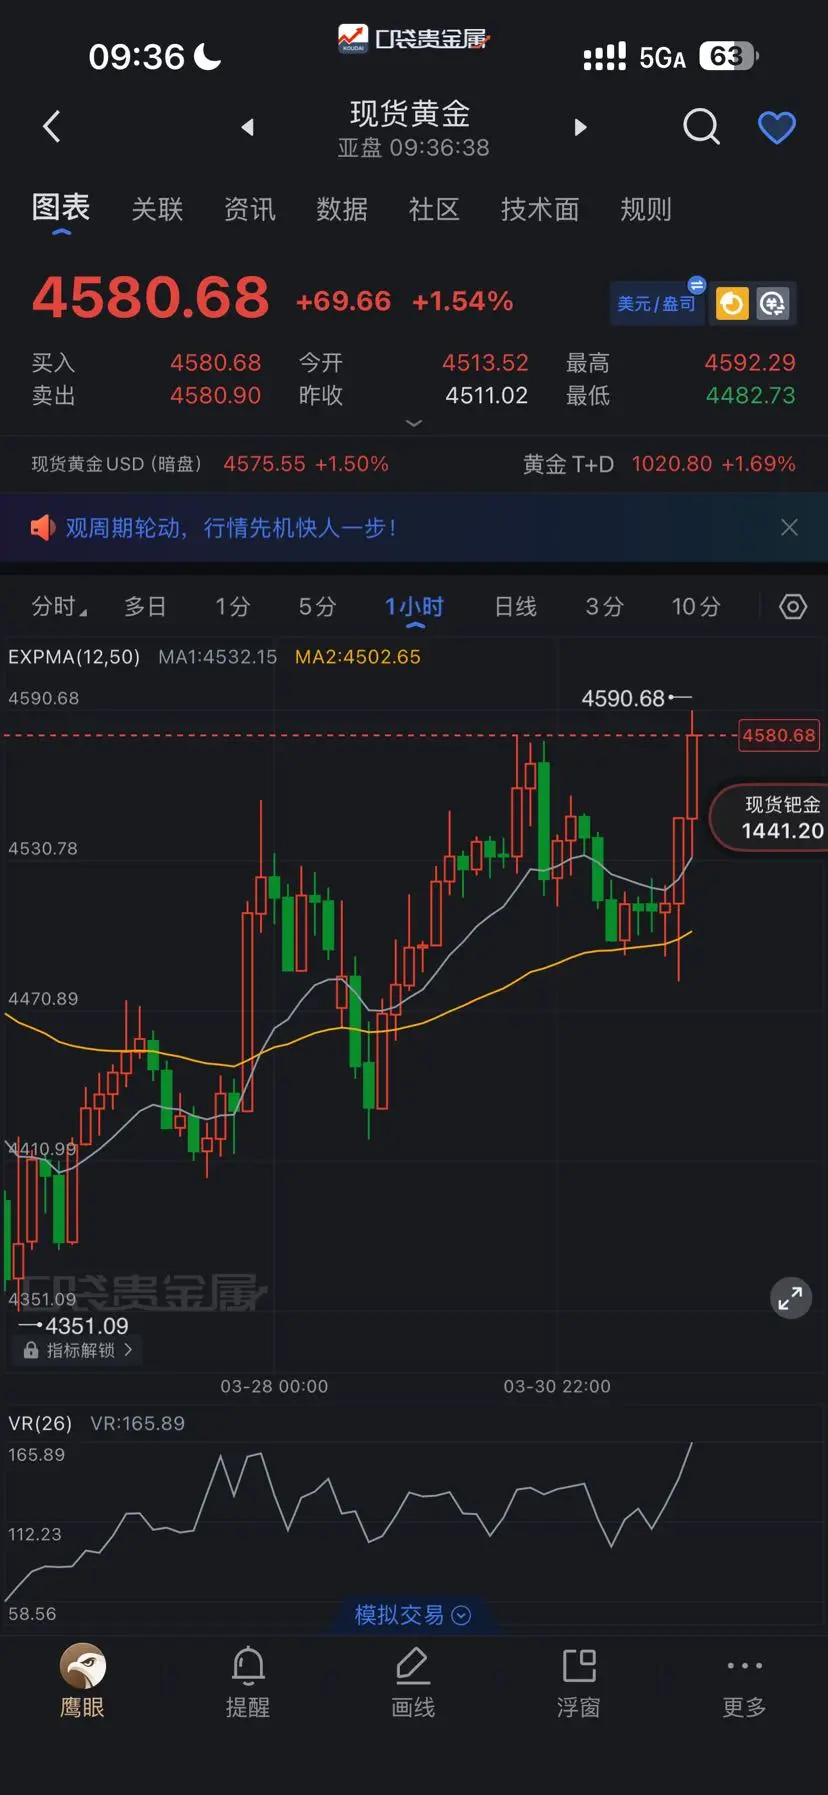Open the 观周期轮动 banner message

point(231,527)
